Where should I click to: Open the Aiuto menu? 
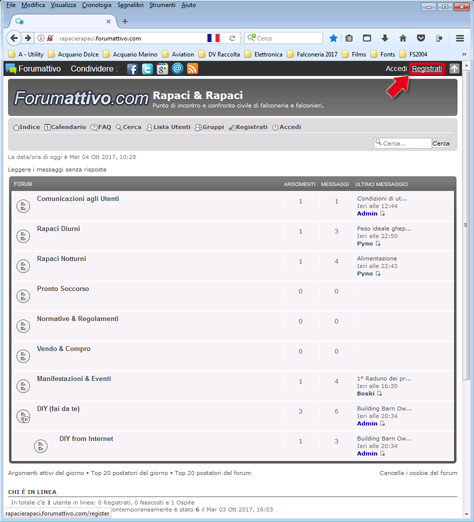(x=189, y=5)
